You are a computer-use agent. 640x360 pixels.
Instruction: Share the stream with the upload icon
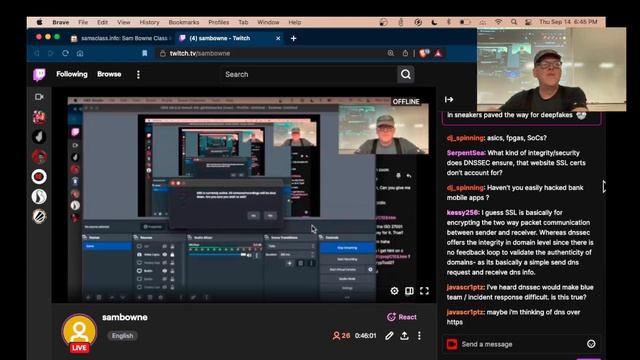point(404,336)
